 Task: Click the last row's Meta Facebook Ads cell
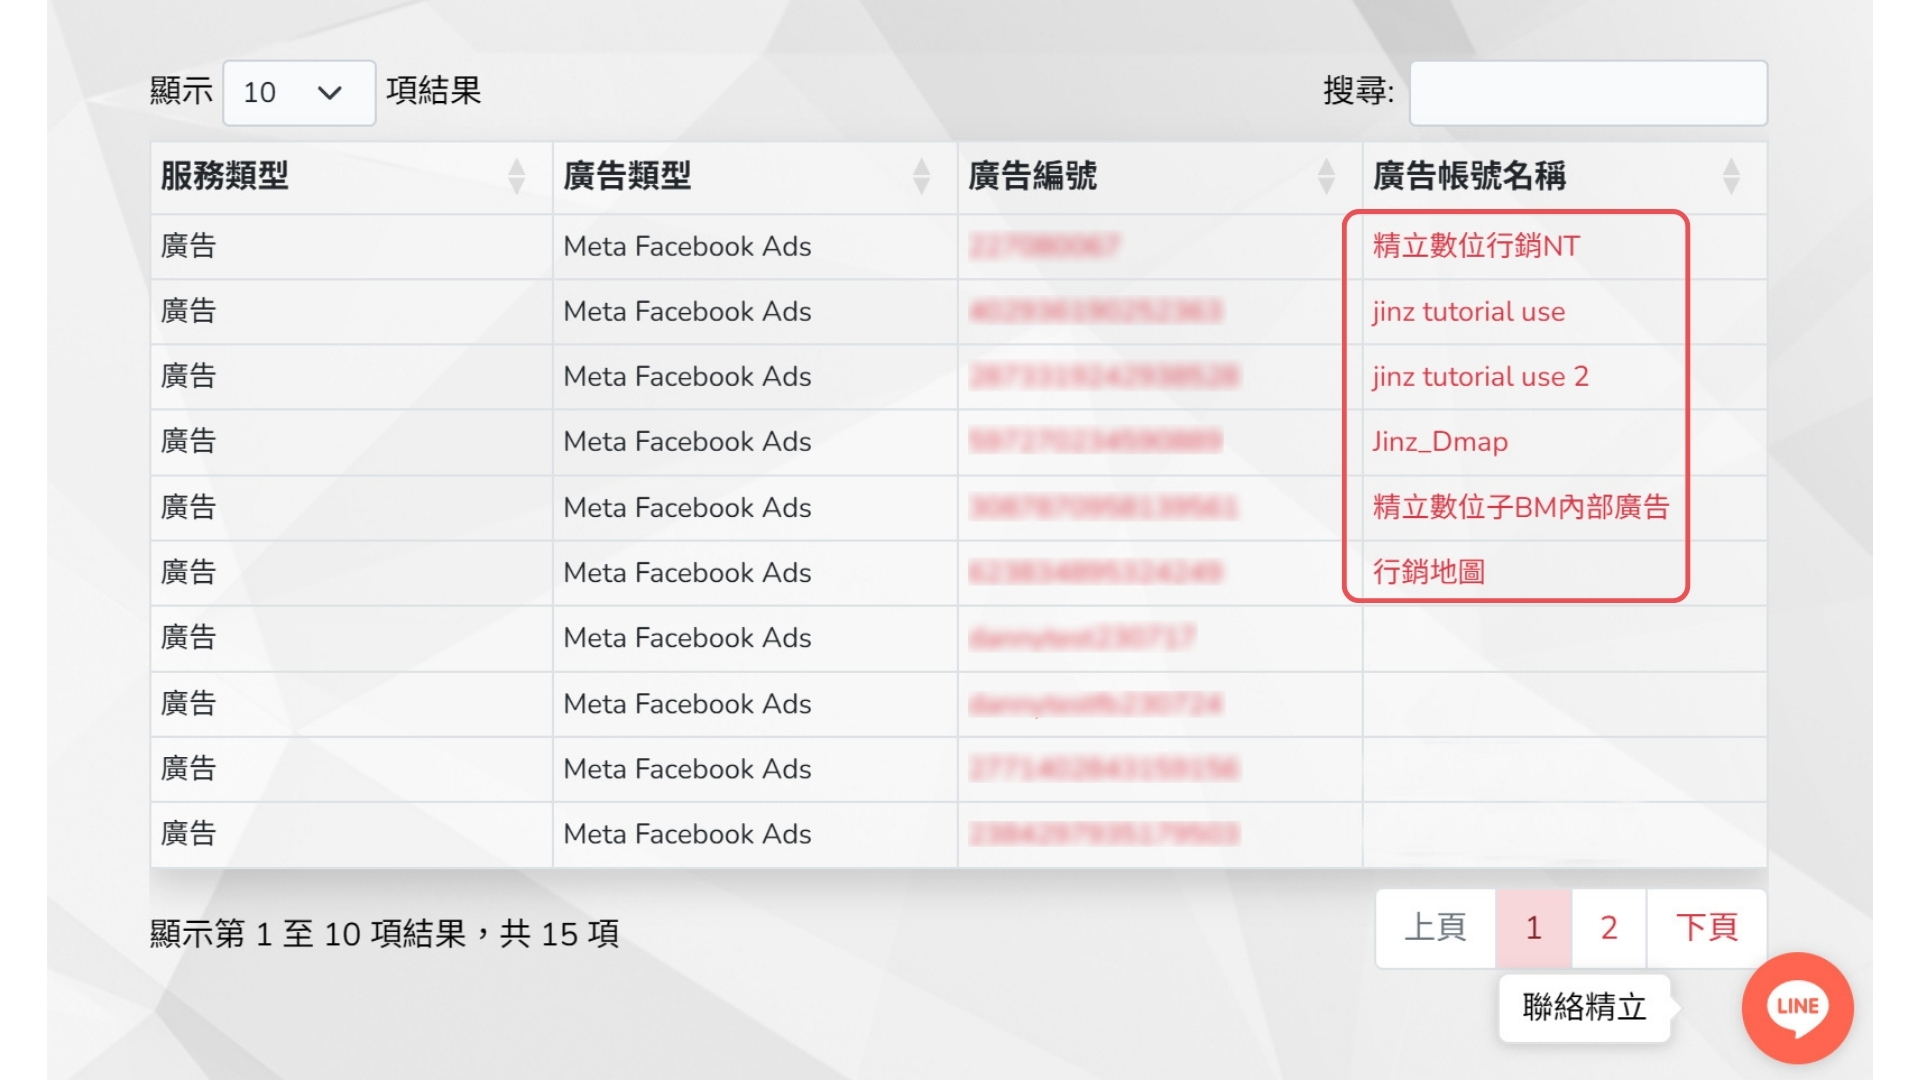coord(687,834)
